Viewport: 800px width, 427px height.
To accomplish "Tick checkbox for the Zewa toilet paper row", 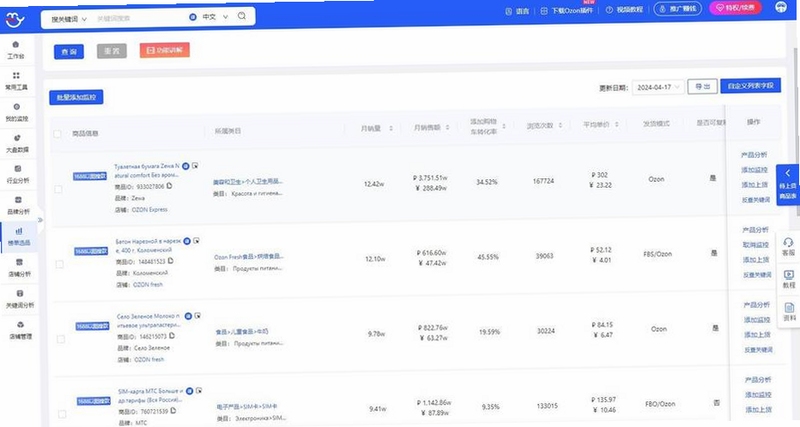I will pos(59,189).
